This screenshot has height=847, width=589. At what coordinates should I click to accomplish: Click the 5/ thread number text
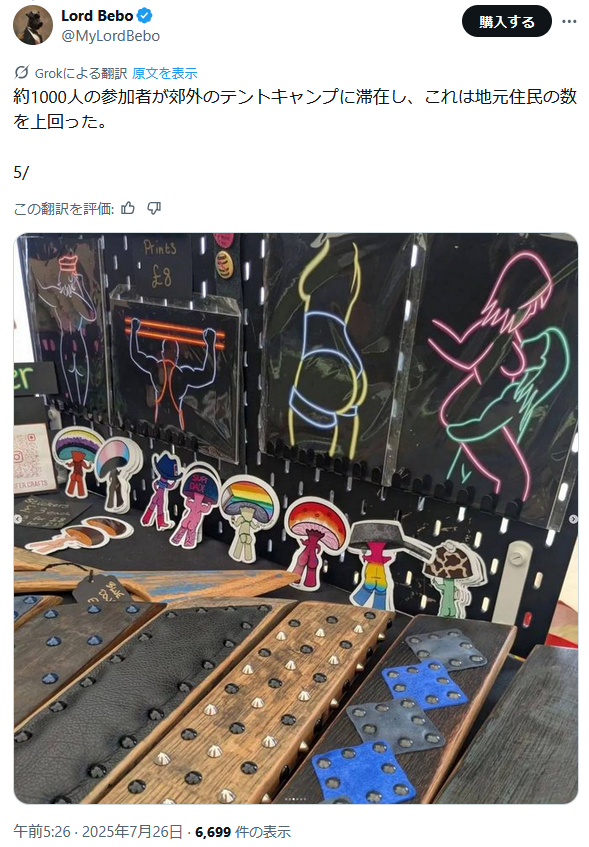21,172
